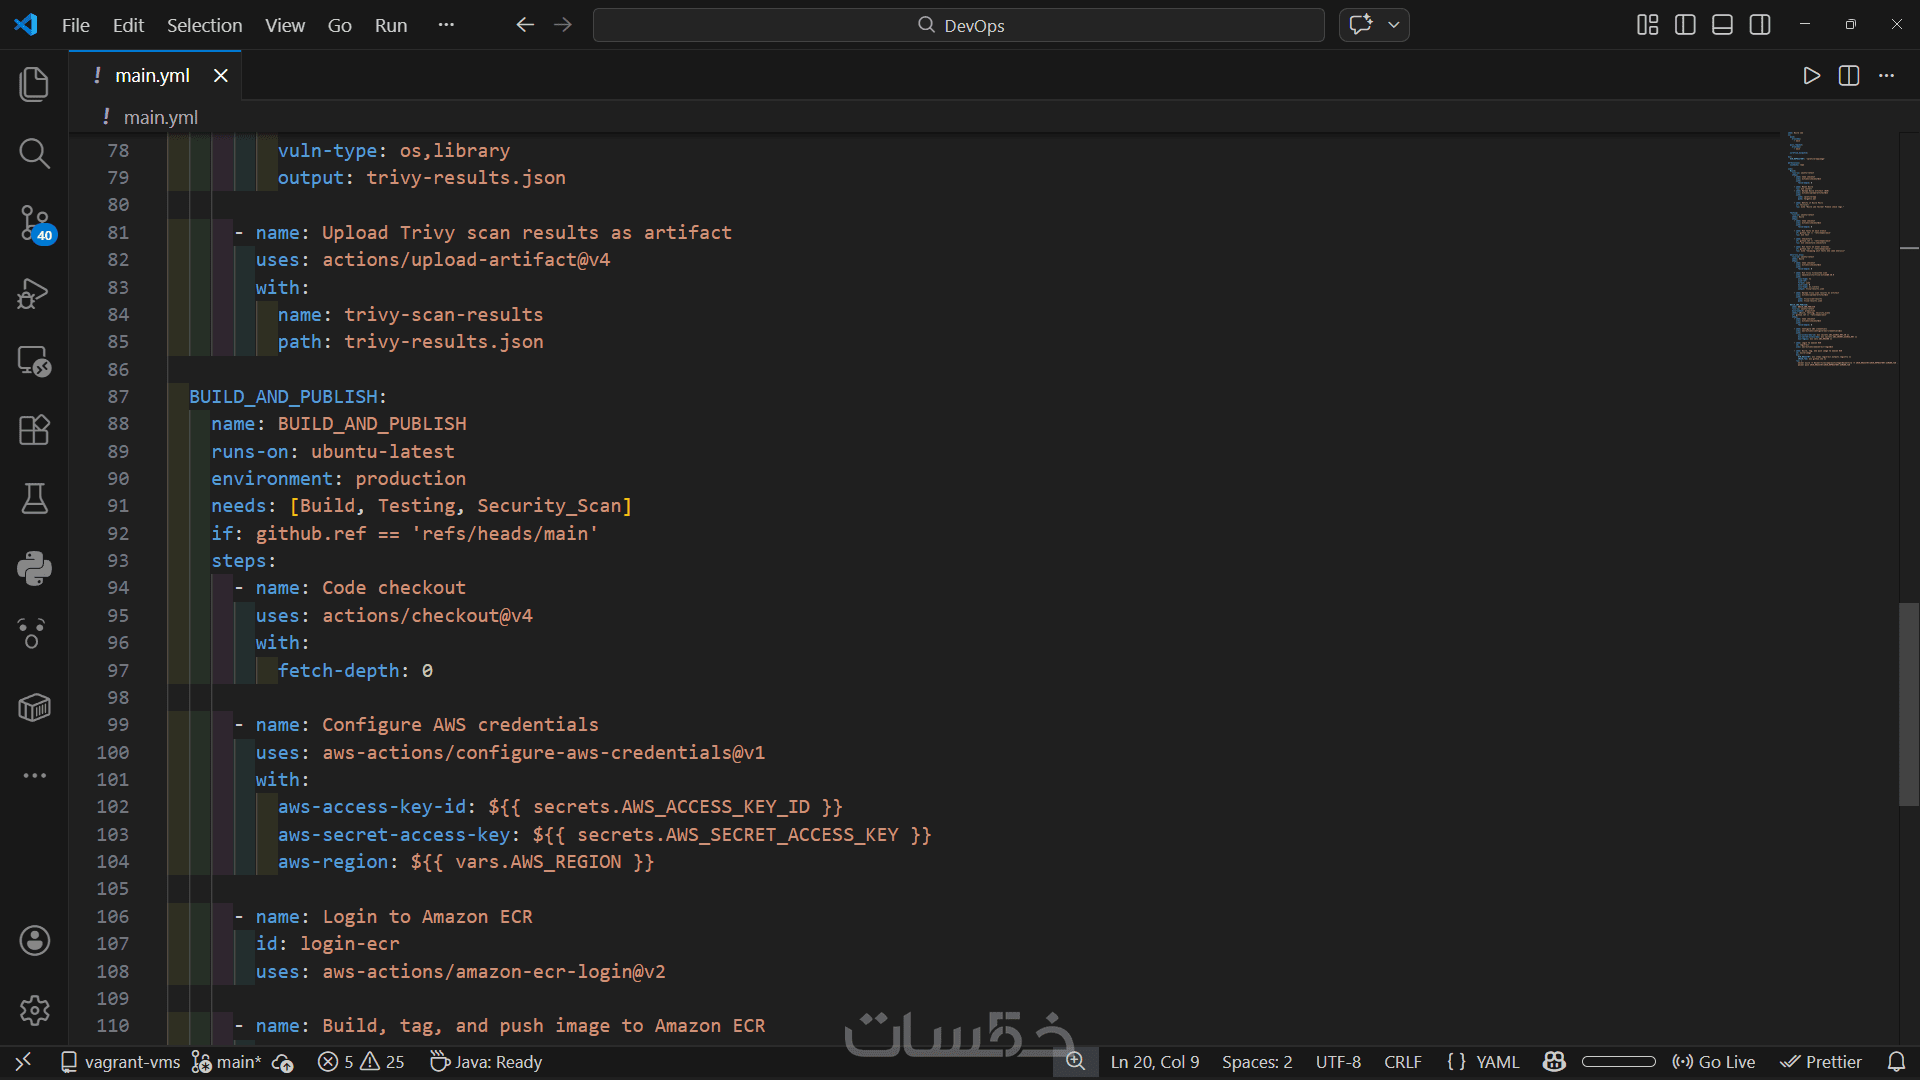Show more menu items via ellipsis
This screenshot has width=1920, height=1080.
(446, 25)
